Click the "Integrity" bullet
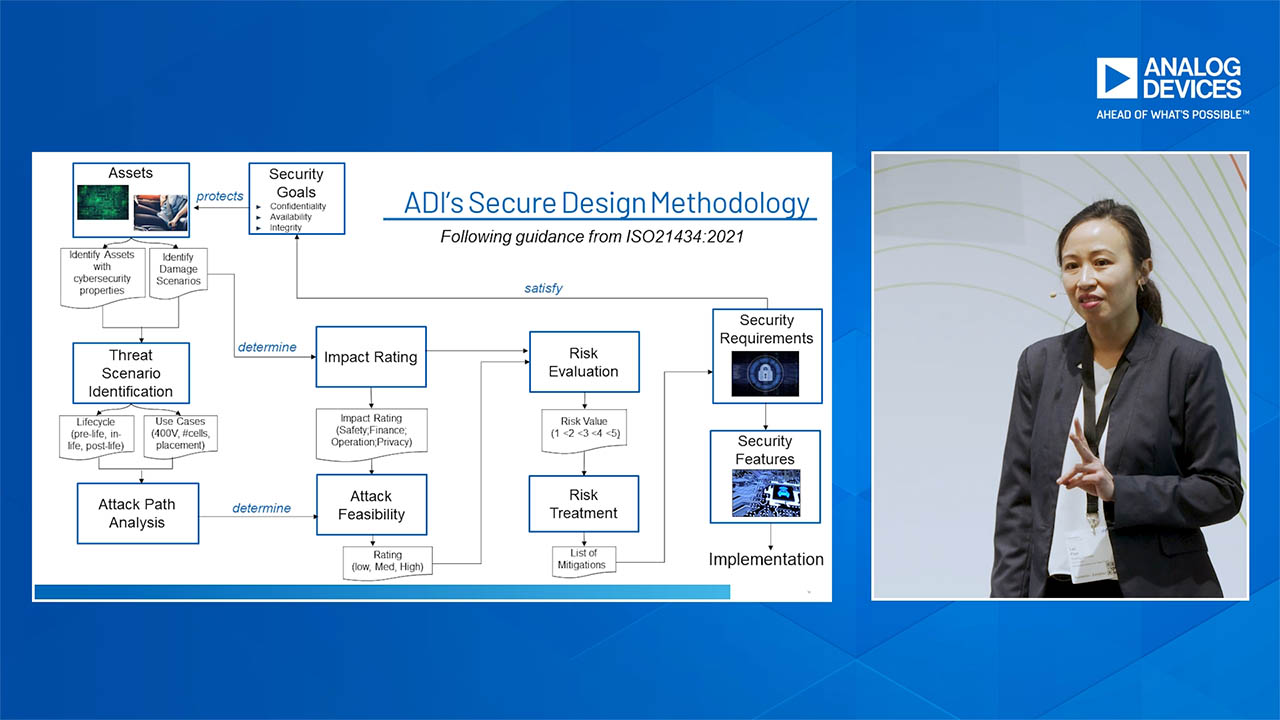Image resolution: width=1280 pixels, height=720 pixels. coord(286,228)
